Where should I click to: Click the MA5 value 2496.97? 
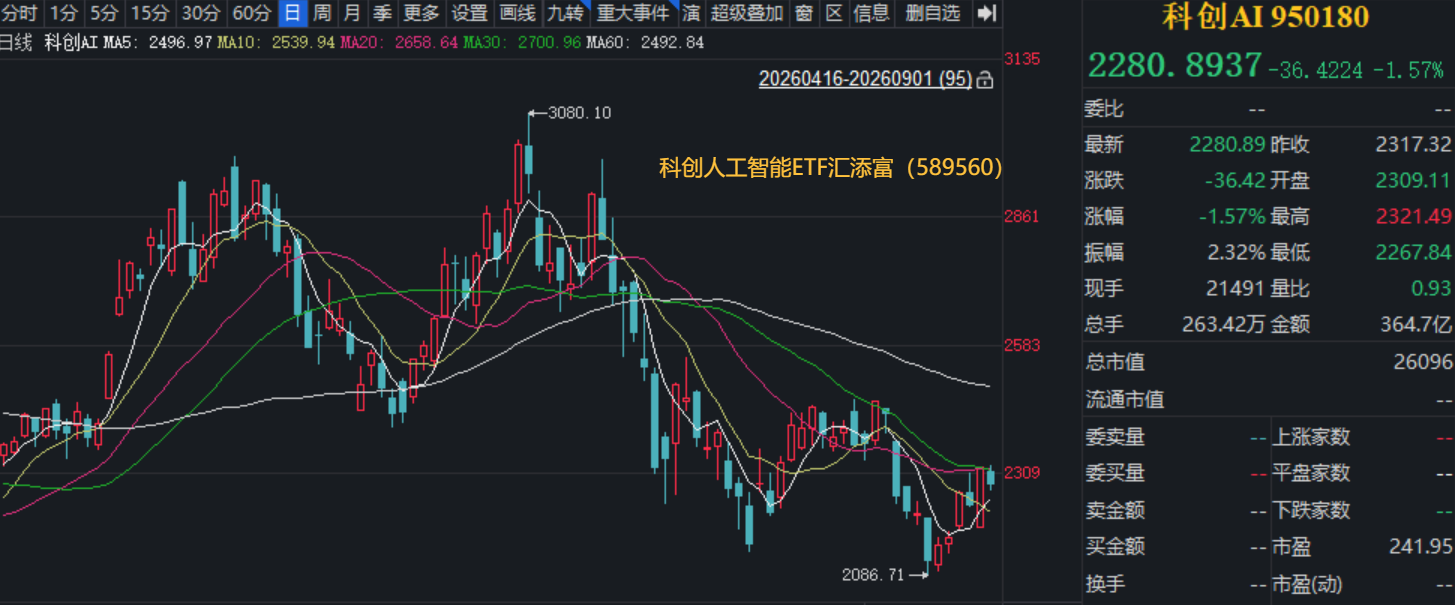(179, 42)
